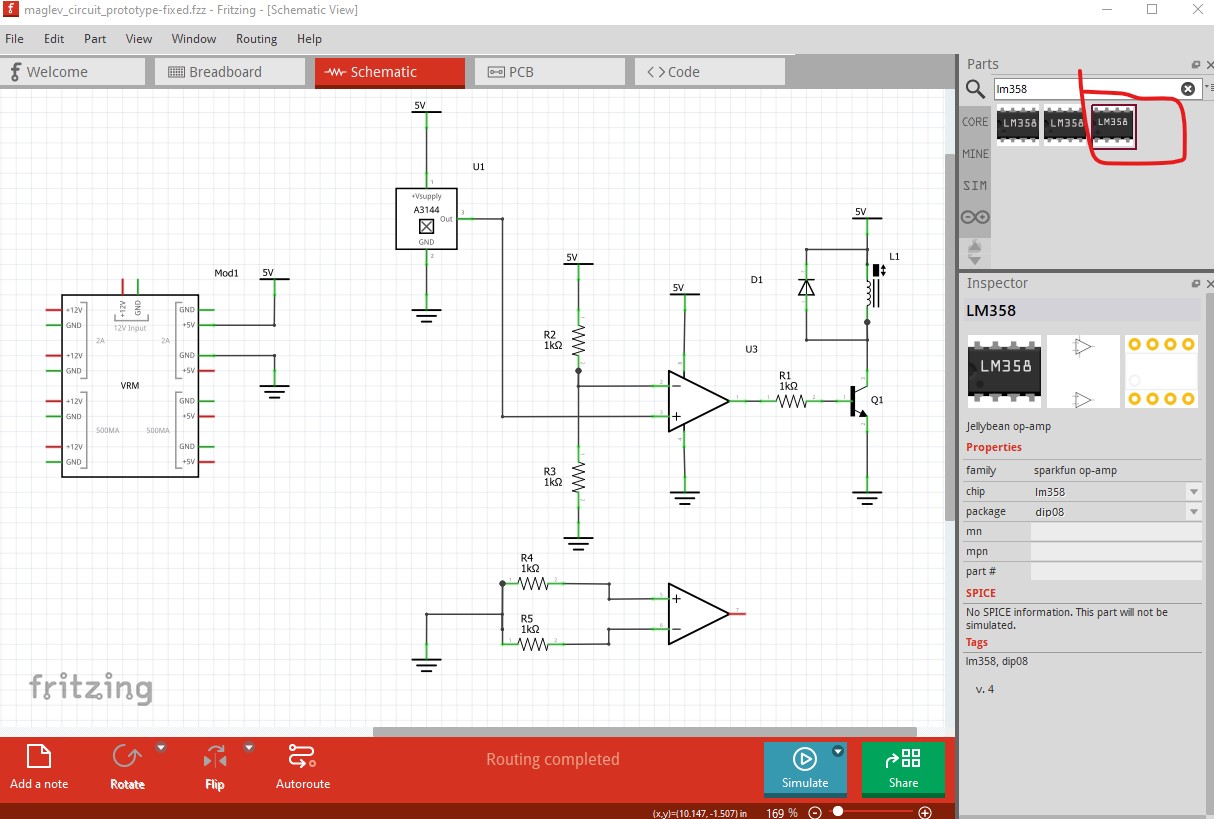The height and width of the screenshot is (819, 1214).
Task: Open the Flip options dropdown arrow
Action: (x=248, y=748)
